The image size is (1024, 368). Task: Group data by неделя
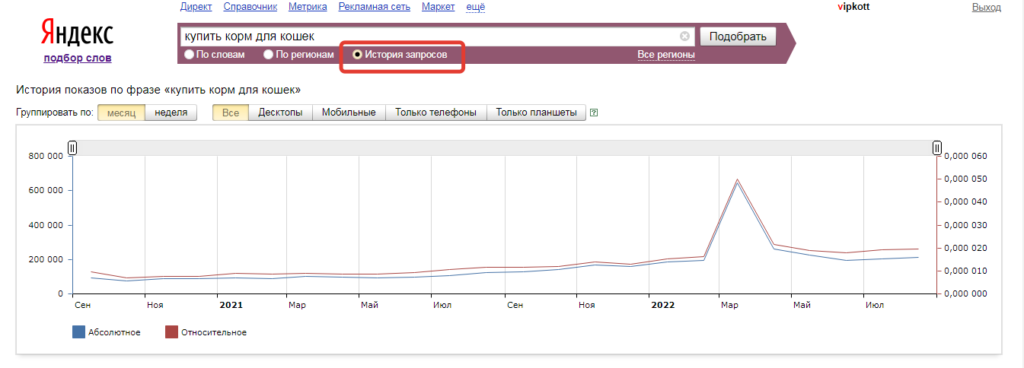(x=170, y=113)
